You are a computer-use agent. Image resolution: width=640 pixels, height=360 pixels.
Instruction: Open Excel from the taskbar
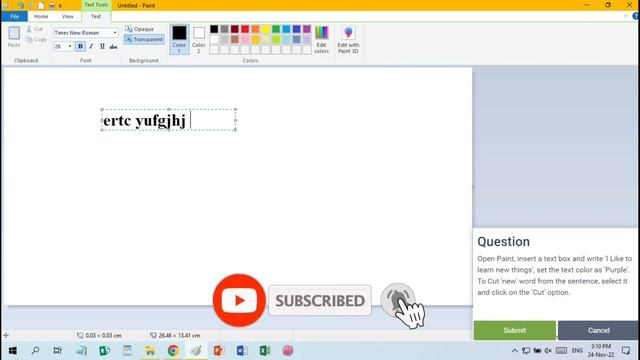click(x=264, y=351)
